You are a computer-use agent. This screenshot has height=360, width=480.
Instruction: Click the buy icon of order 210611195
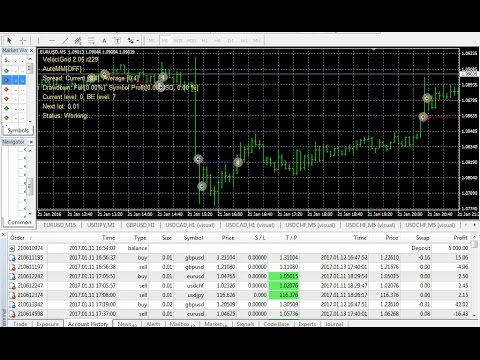click(12, 257)
